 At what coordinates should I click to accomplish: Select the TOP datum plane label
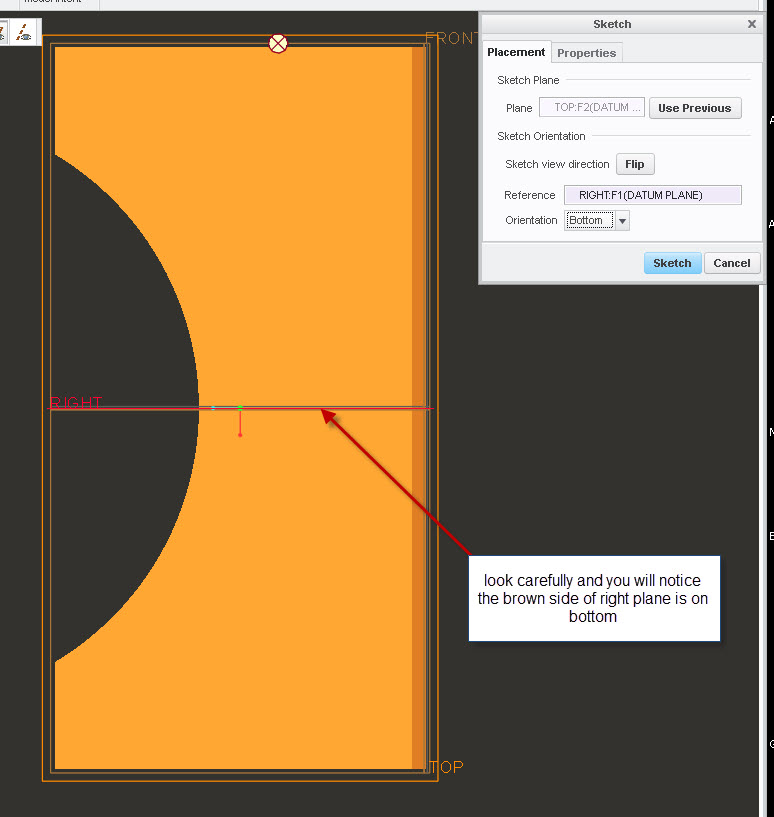tap(447, 767)
